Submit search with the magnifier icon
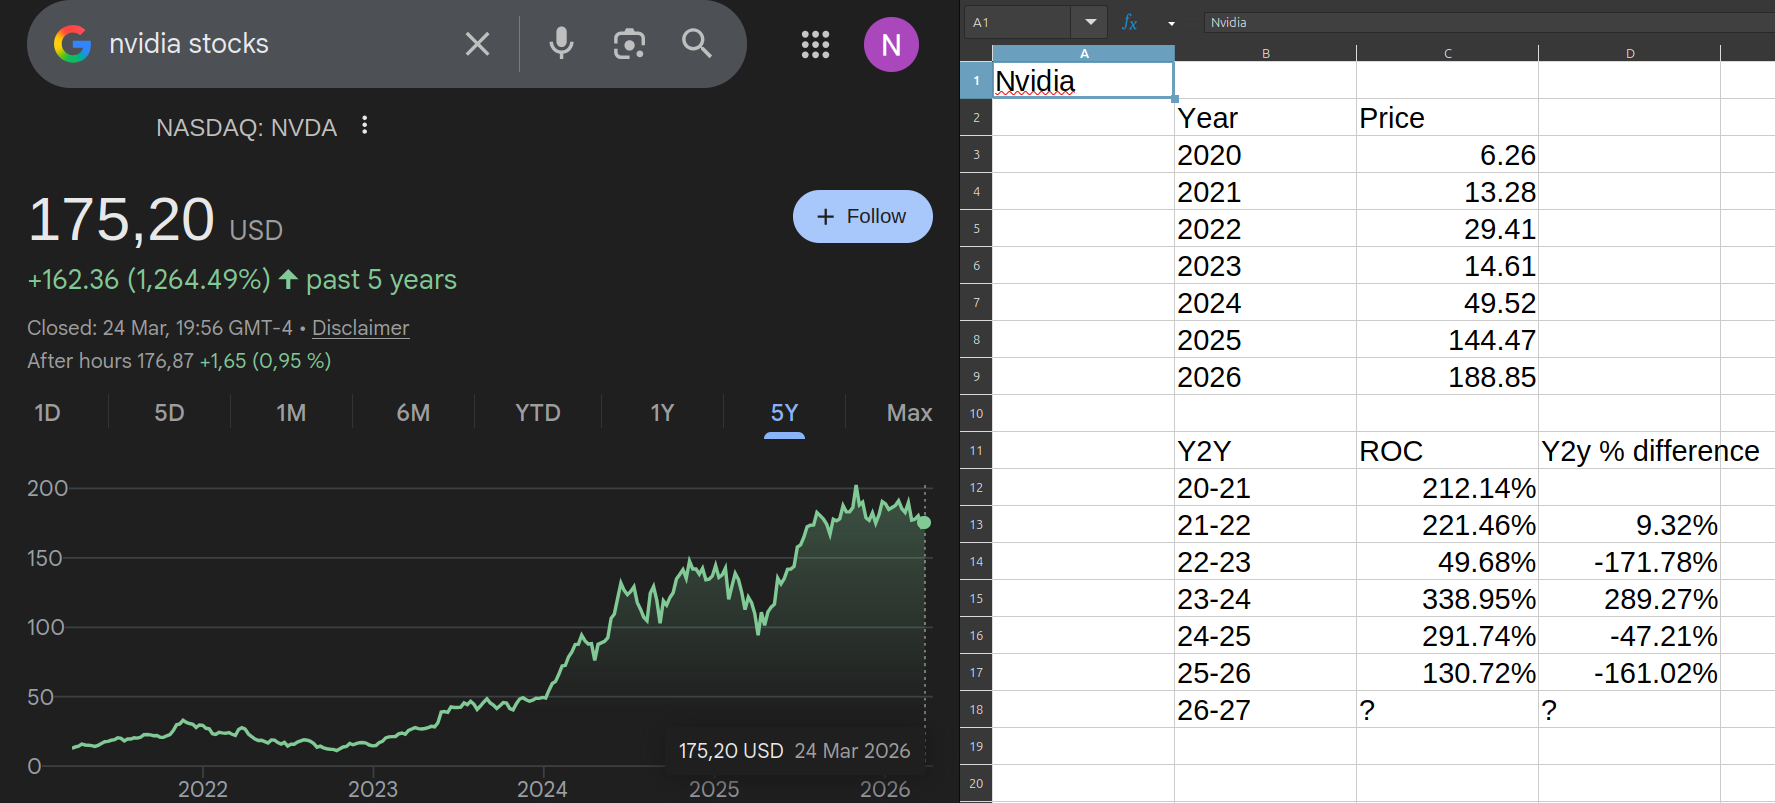Image resolution: width=1775 pixels, height=803 pixels. (x=697, y=44)
